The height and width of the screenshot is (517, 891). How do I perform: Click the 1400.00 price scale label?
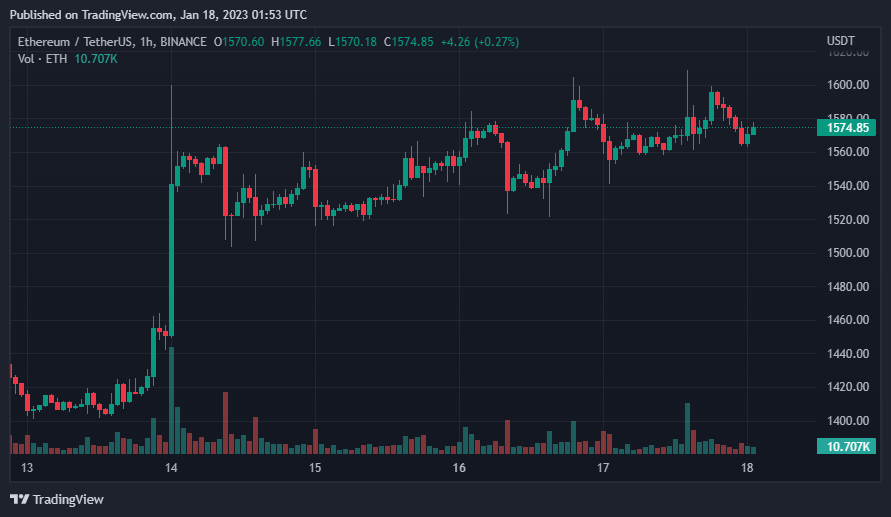(848, 421)
